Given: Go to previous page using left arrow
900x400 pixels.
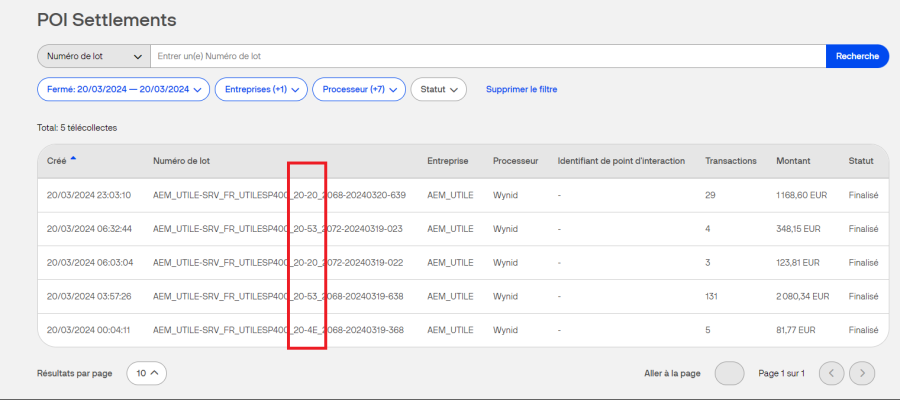Looking at the screenshot, I should [831, 373].
